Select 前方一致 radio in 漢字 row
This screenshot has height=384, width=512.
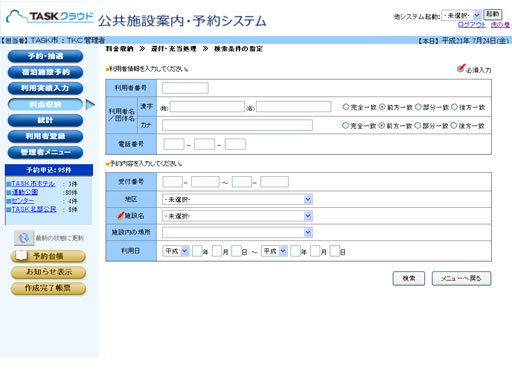click(x=382, y=107)
